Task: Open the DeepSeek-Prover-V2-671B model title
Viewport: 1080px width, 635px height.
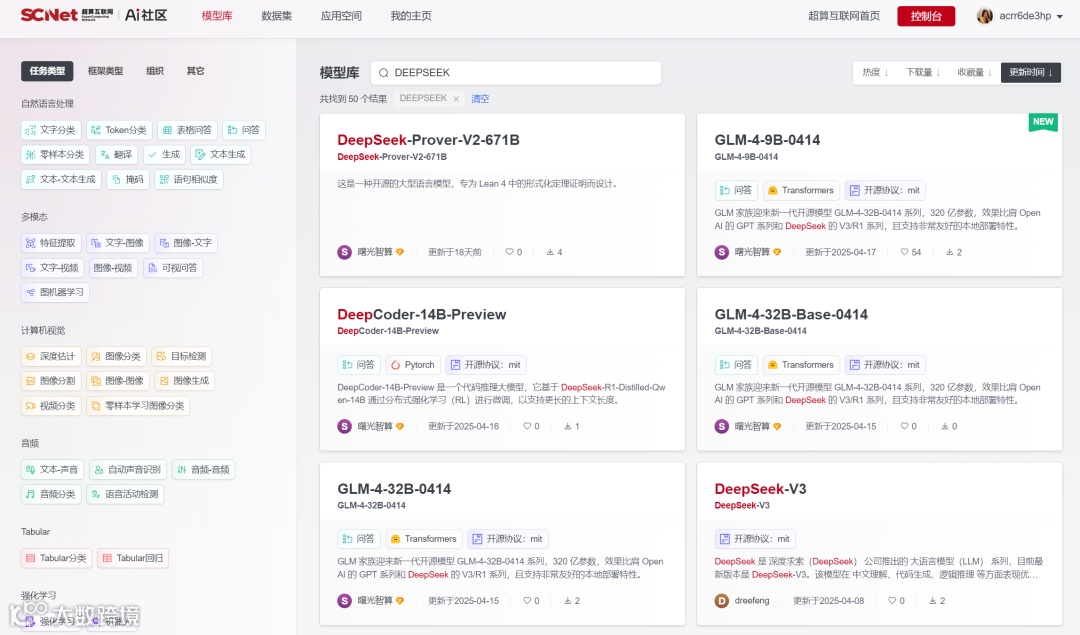Action: click(428, 140)
